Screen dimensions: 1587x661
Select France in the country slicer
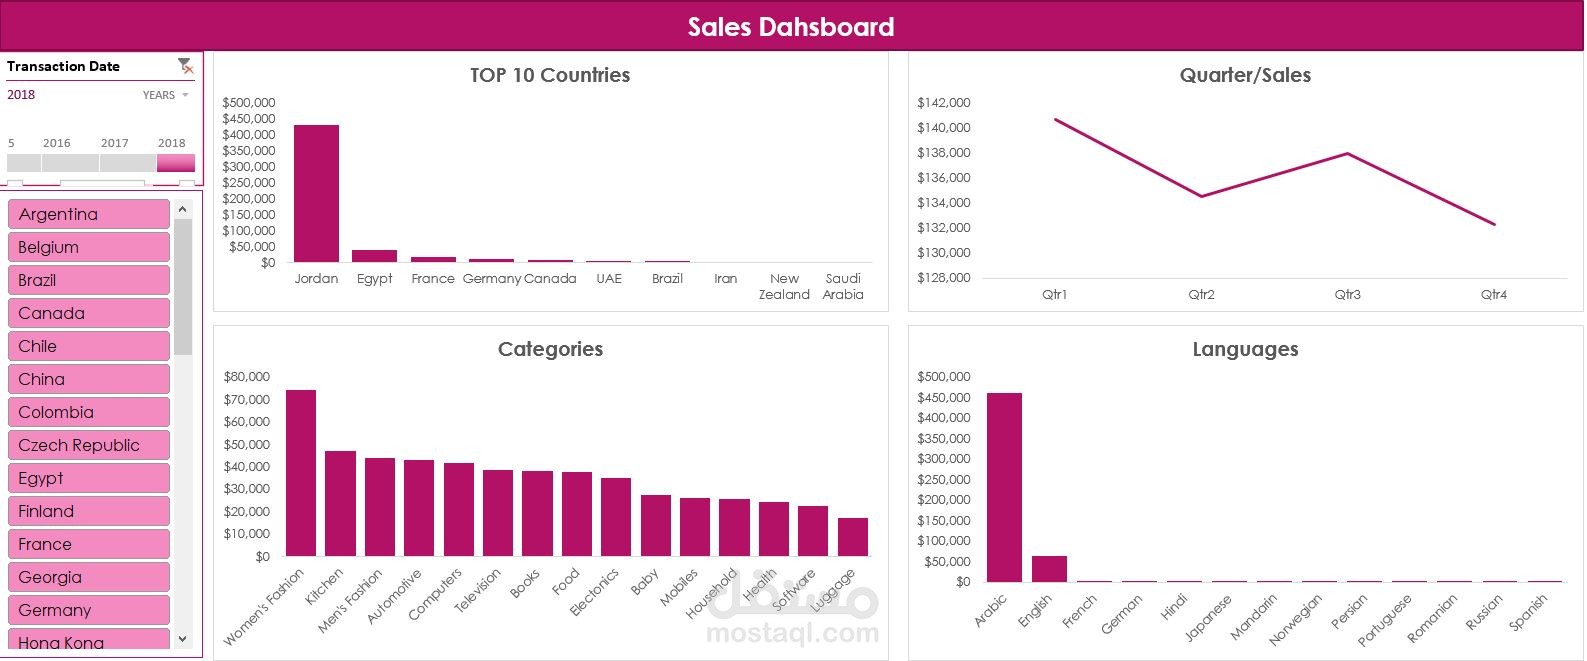pos(88,544)
